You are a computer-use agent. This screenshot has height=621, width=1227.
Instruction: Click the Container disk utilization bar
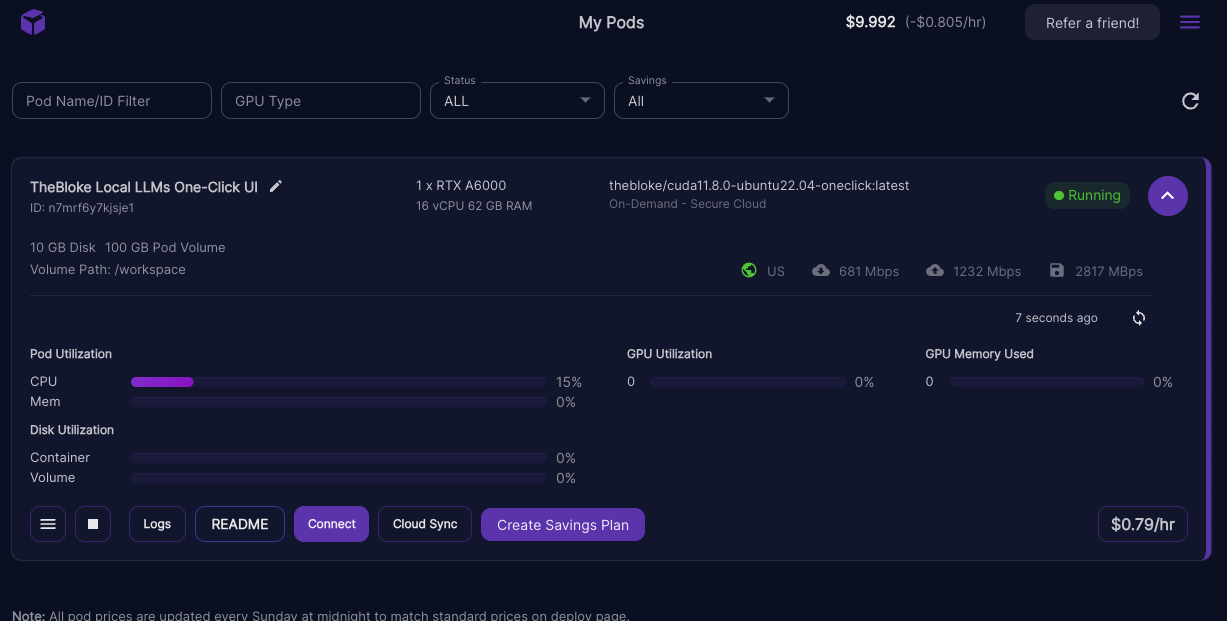[339, 458]
